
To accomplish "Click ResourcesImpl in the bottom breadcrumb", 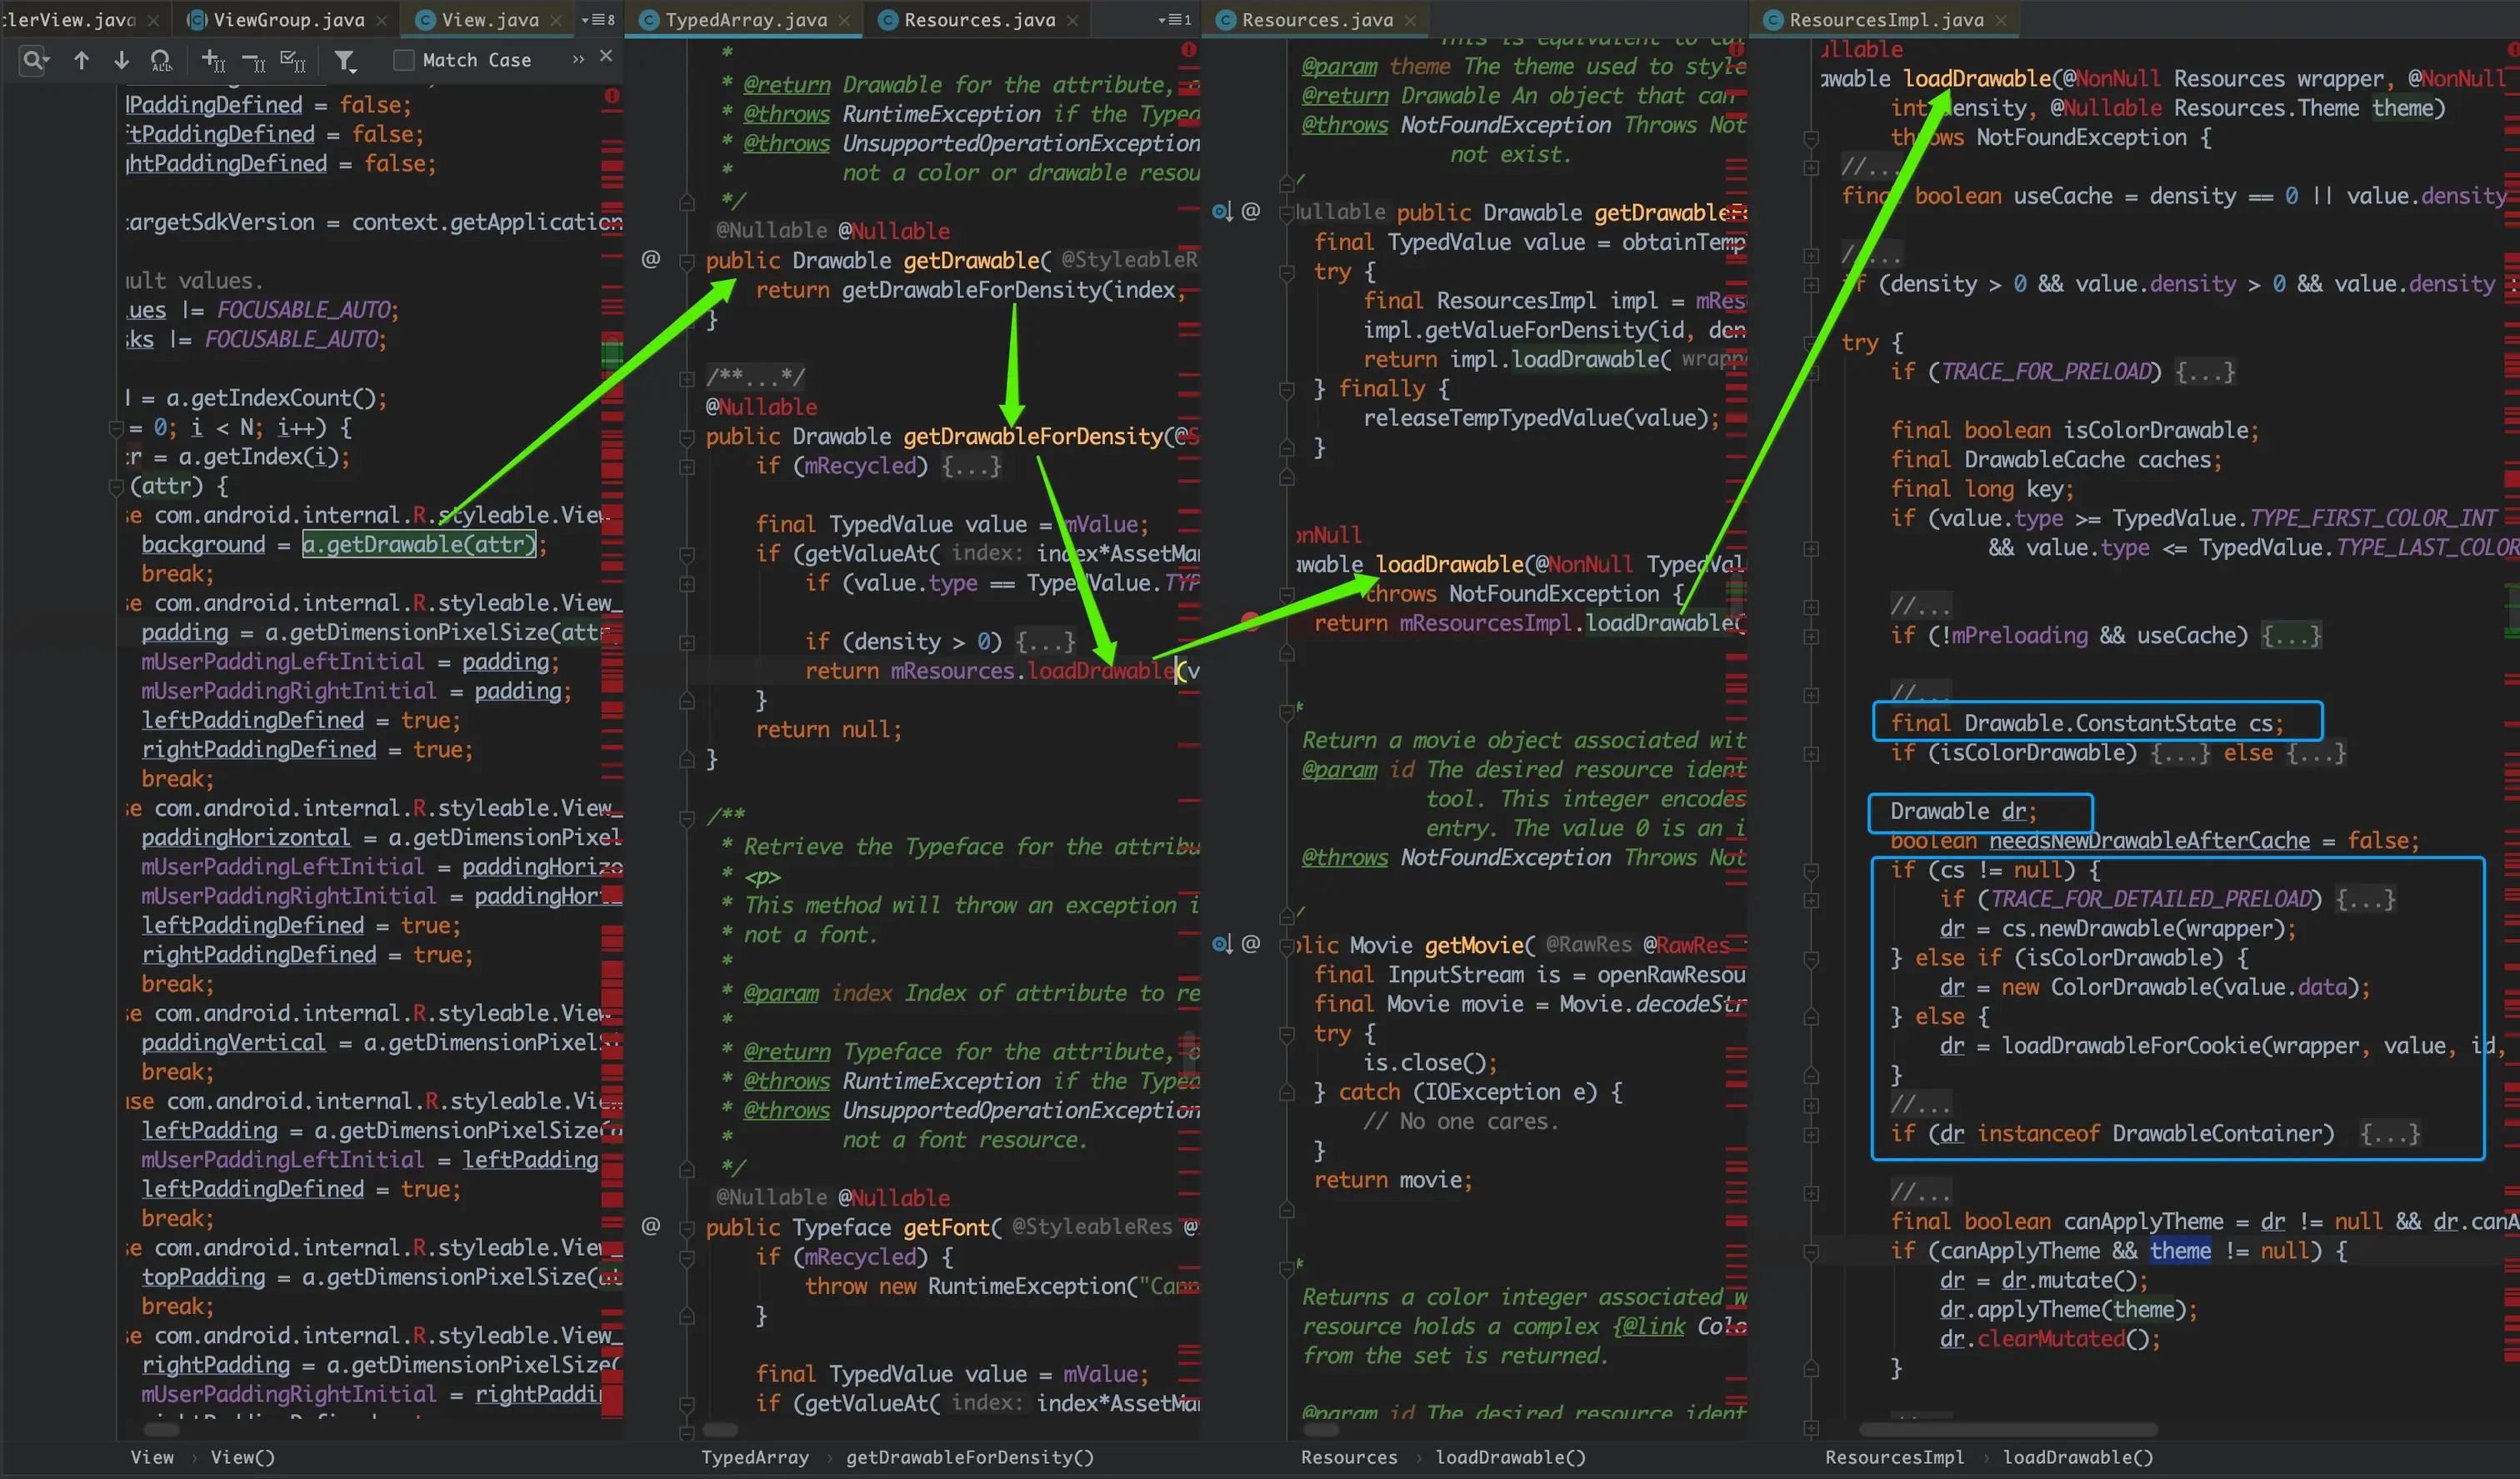I will [x=1894, y=1457].
